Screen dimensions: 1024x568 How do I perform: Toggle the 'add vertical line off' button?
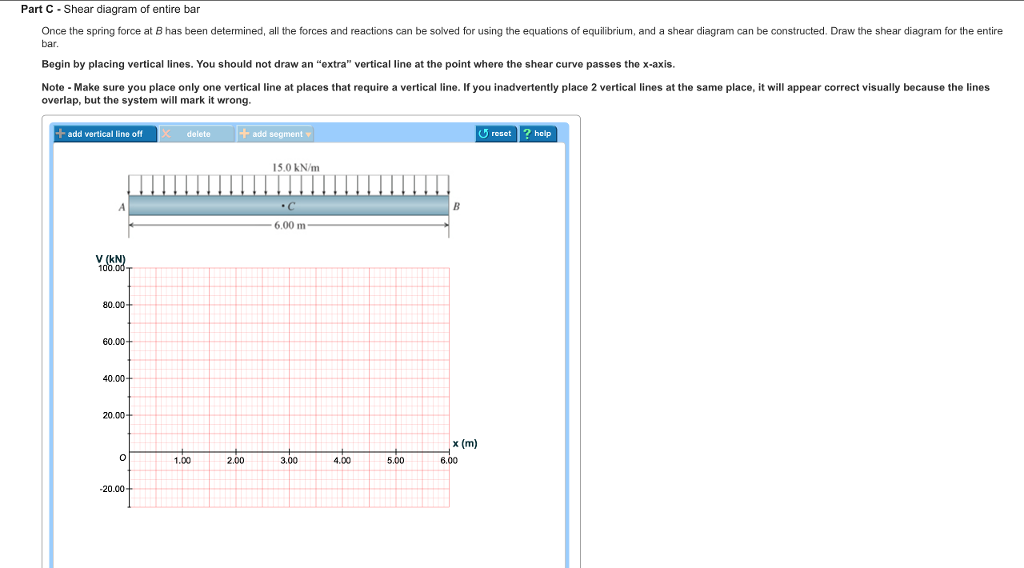pos(105,134)
